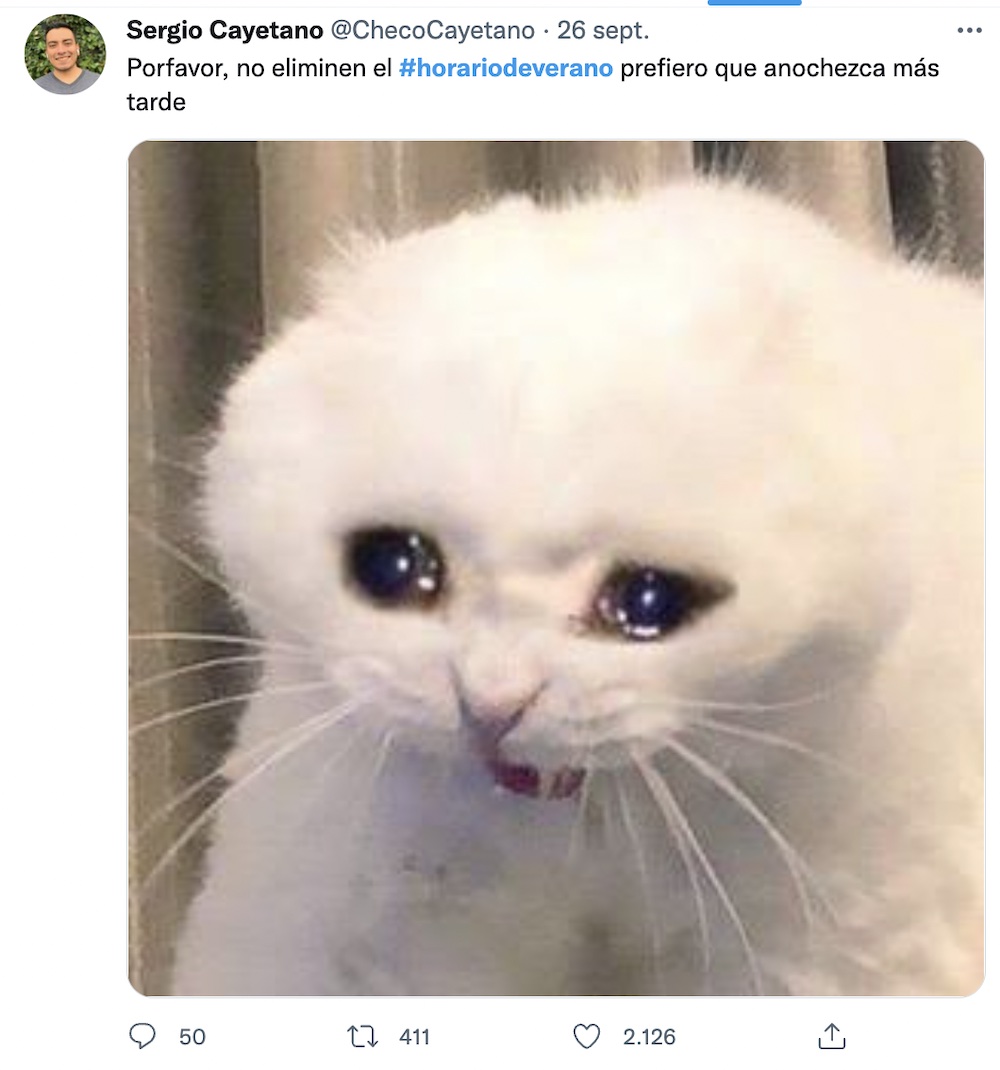This screenshot has height=1070, width=1000.
Task: Like the tweet with the heart icon
Action: pos(587,1036)
